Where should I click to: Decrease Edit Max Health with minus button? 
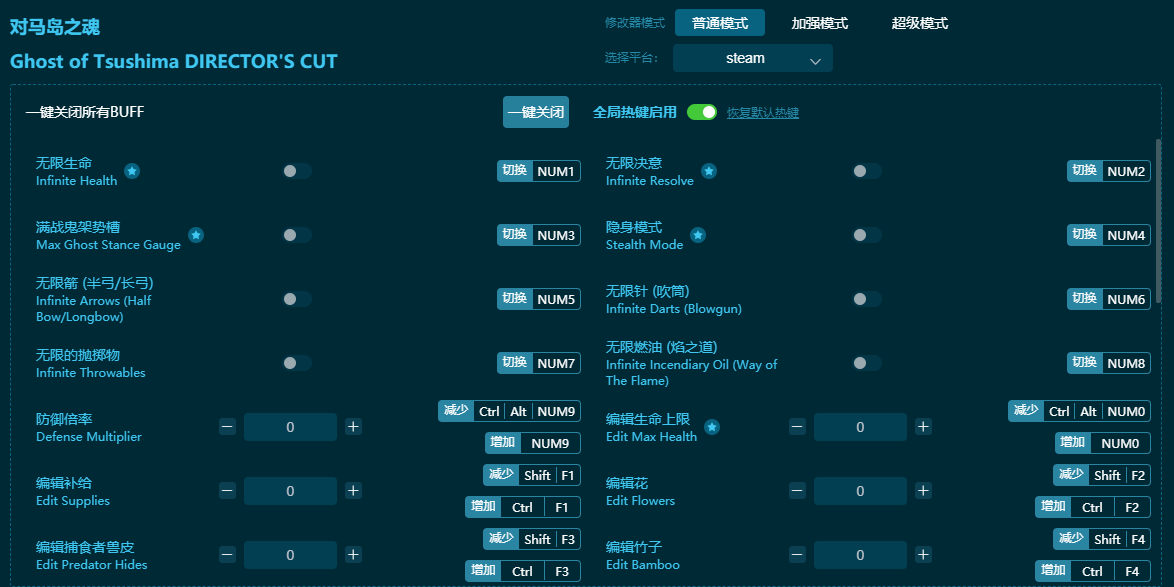pyautogui.click(x=797, y=427)
